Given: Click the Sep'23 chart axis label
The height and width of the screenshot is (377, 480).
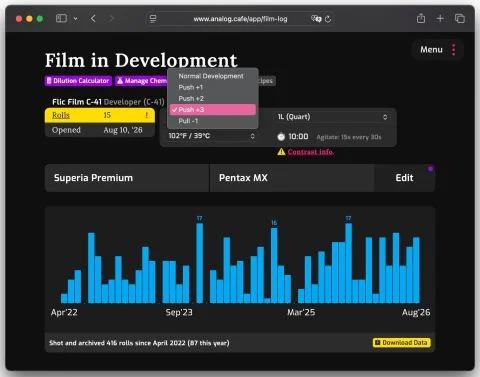Looking at the screenshot, I should point(179,312).
